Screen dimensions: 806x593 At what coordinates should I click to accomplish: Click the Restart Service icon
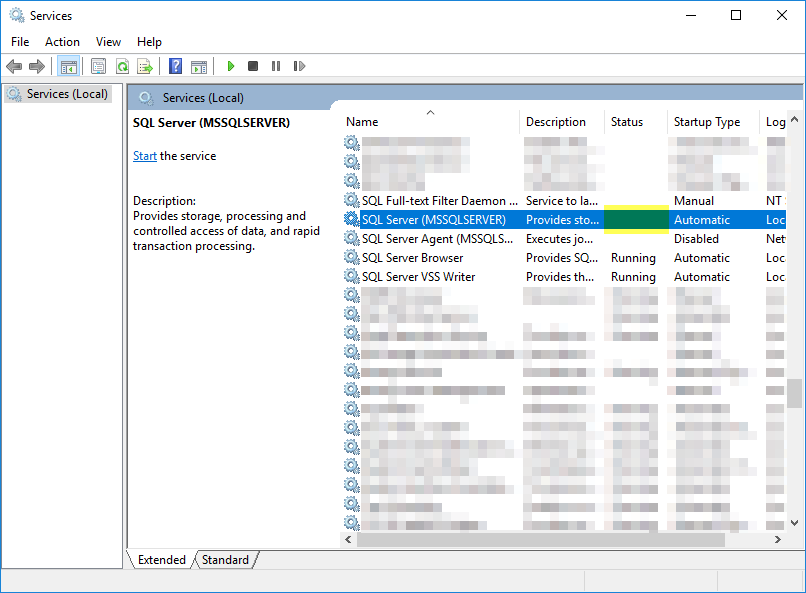click(x=299, y=66)
